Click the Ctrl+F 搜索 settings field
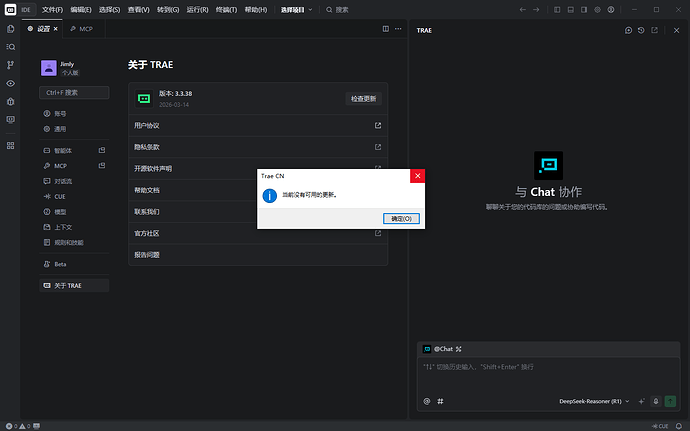 coord(74,92)
